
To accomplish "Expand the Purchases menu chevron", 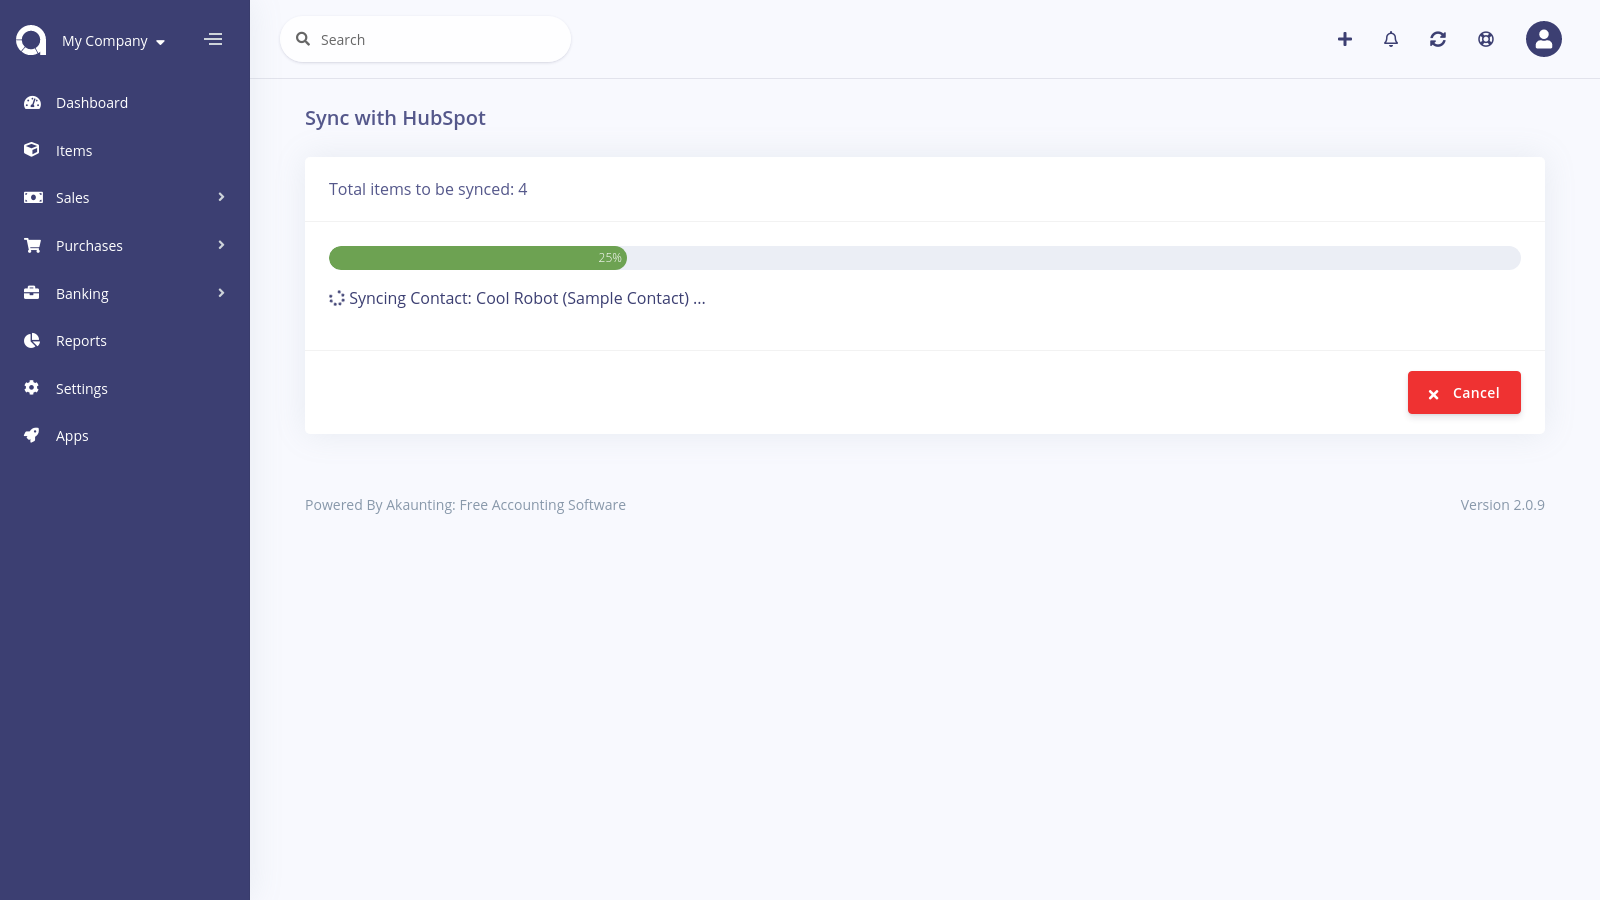I will tap(221, 245).
